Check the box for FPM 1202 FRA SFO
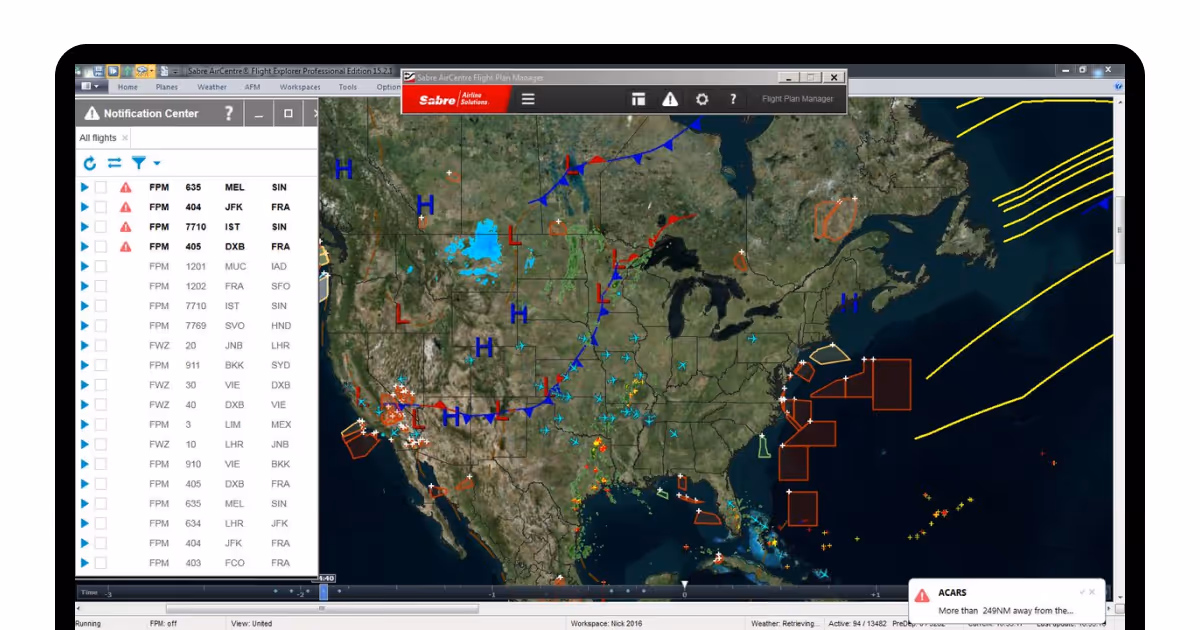1200x630 pixels. click(x=101, y=286)
